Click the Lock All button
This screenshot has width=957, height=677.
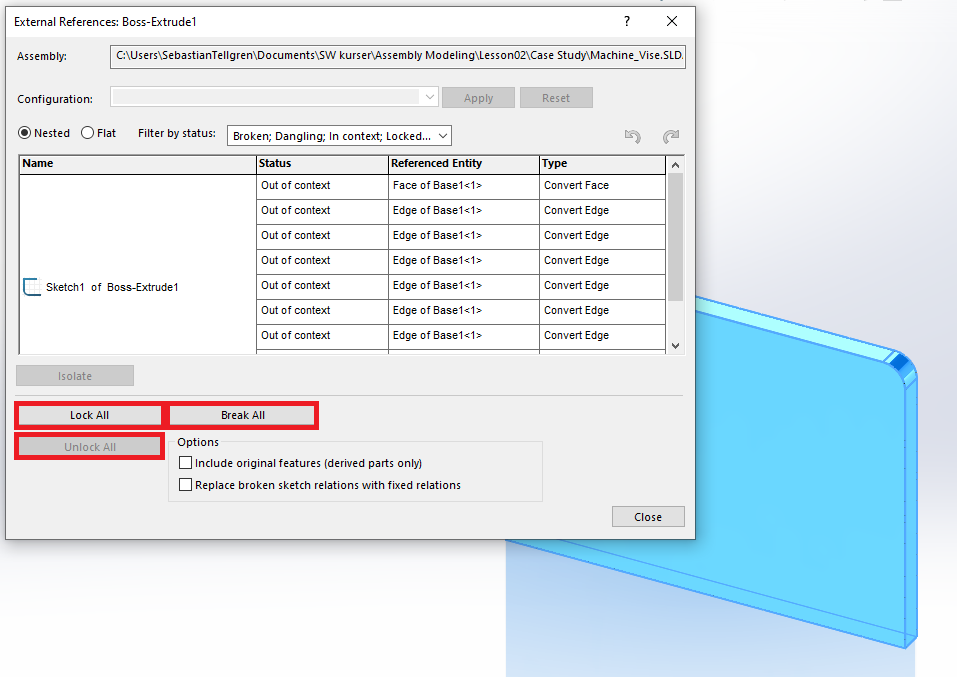pos(89,415)
